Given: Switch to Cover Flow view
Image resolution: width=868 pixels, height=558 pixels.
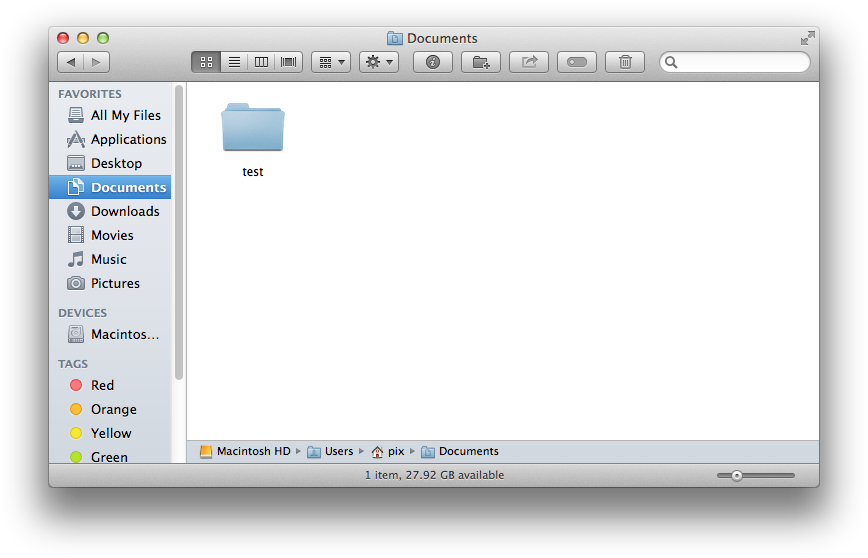Looking at the screenshot, I should coord(289,62).
